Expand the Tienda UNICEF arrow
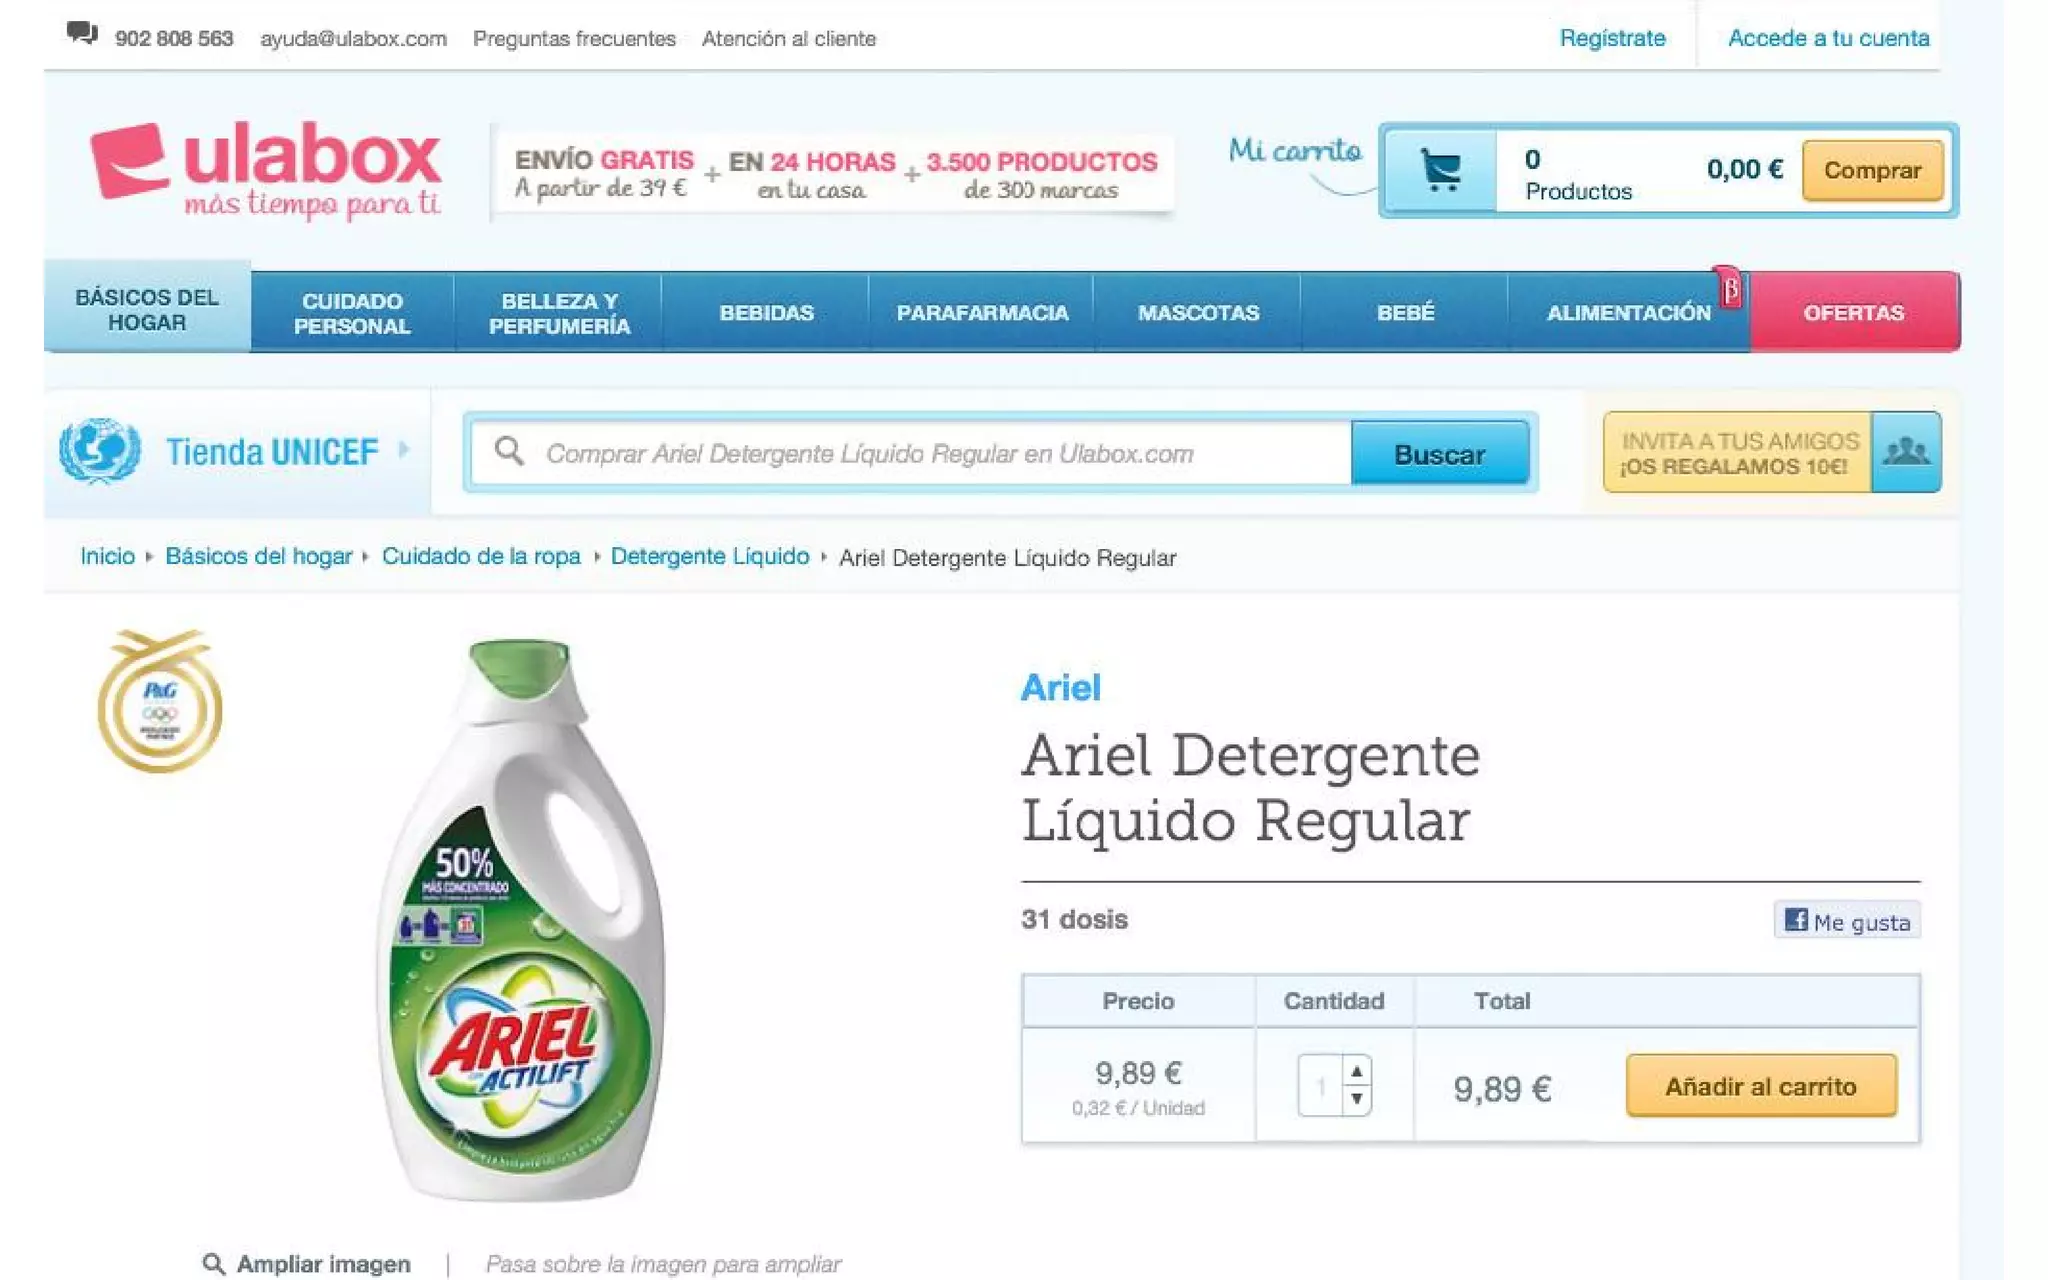The height and width of the screenshot is (1280, 2048). (403, 449)
